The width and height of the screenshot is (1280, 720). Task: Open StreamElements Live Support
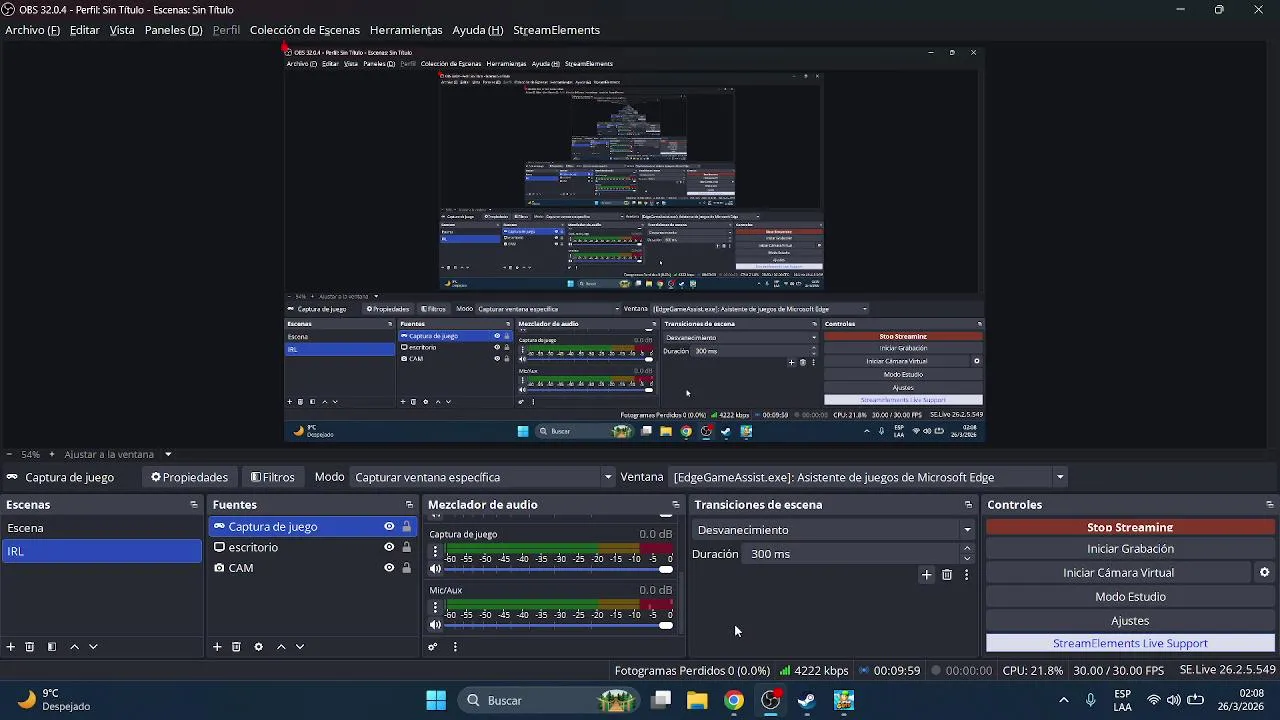tap(1130, 643)
